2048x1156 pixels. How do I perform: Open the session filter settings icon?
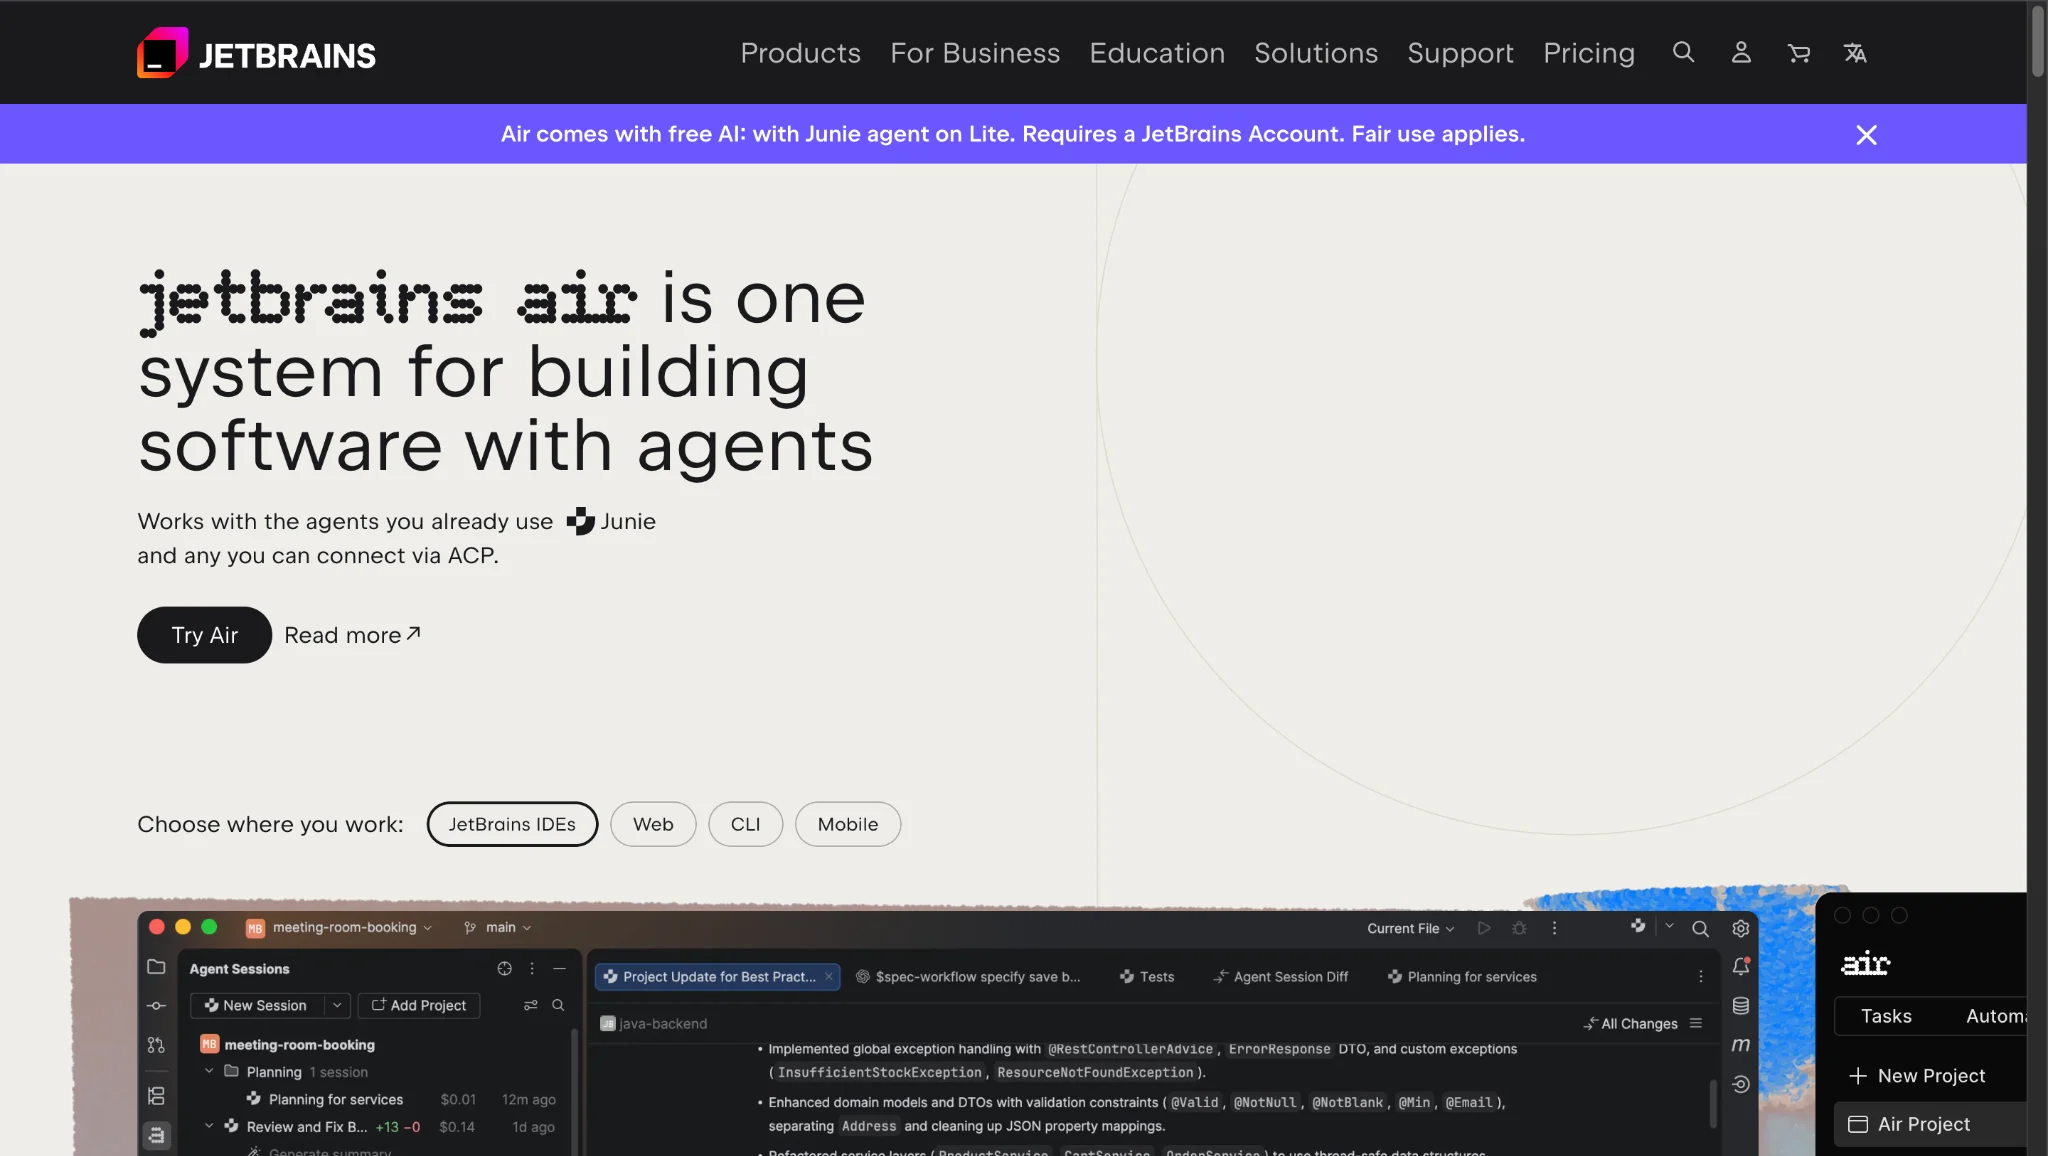[x=531, y=1005]
